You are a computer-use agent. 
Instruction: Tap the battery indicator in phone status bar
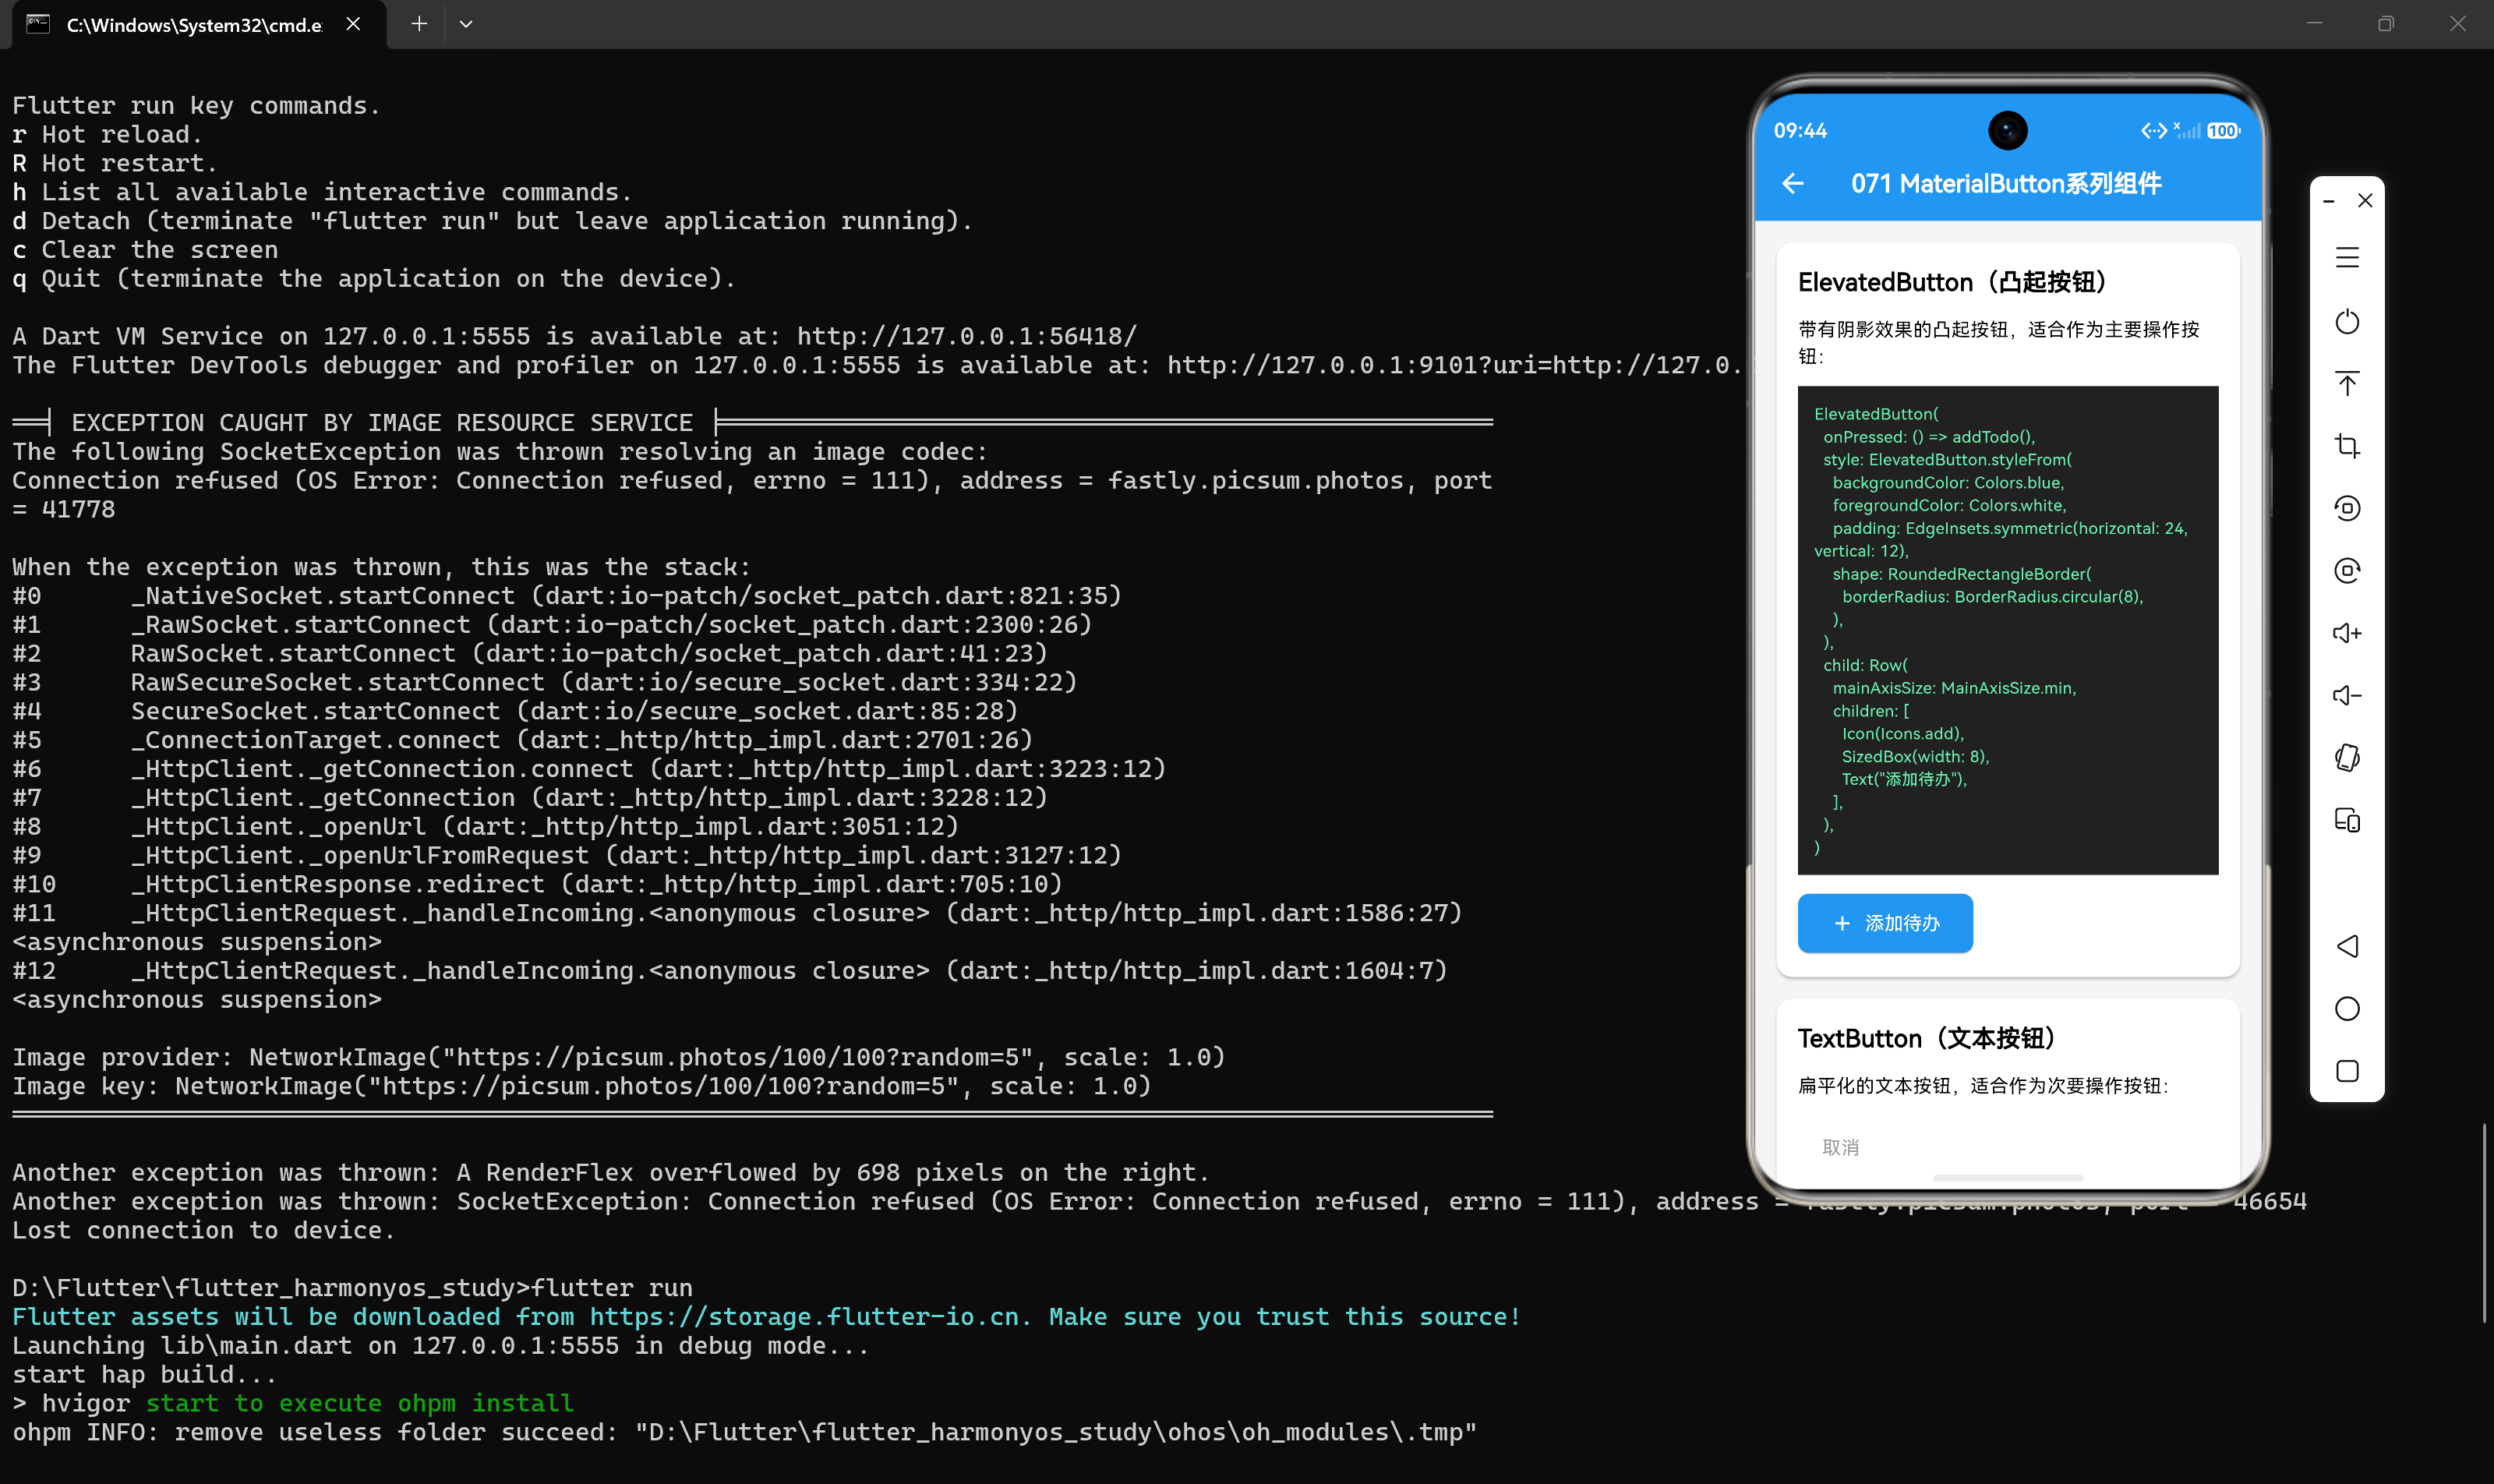tap(2223, 131)
